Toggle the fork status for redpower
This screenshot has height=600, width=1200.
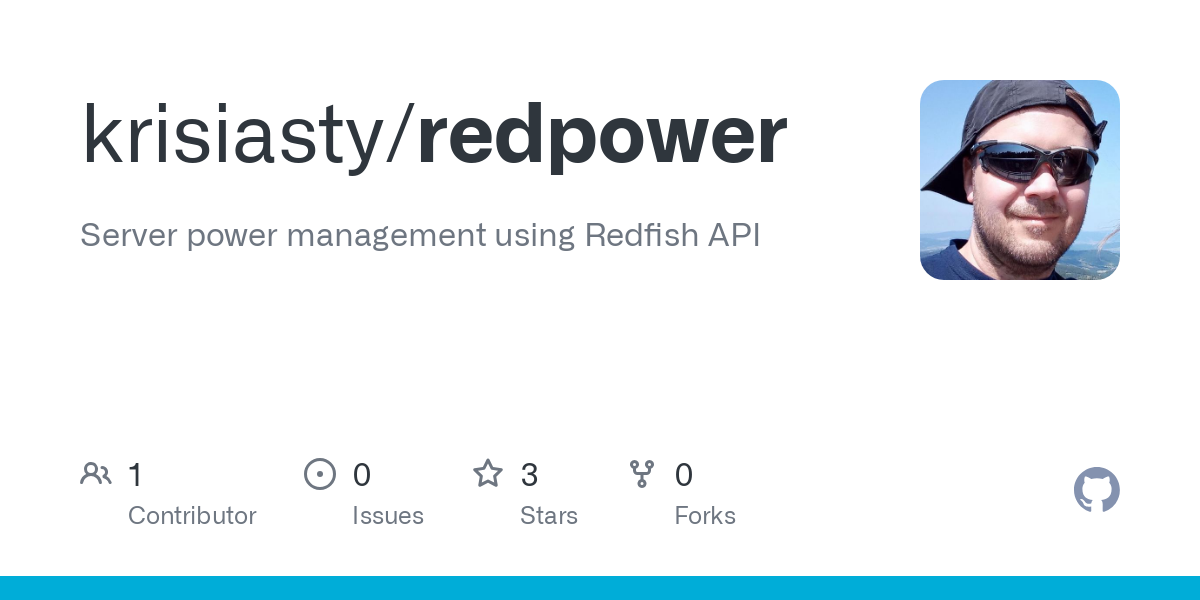[642, 474]
